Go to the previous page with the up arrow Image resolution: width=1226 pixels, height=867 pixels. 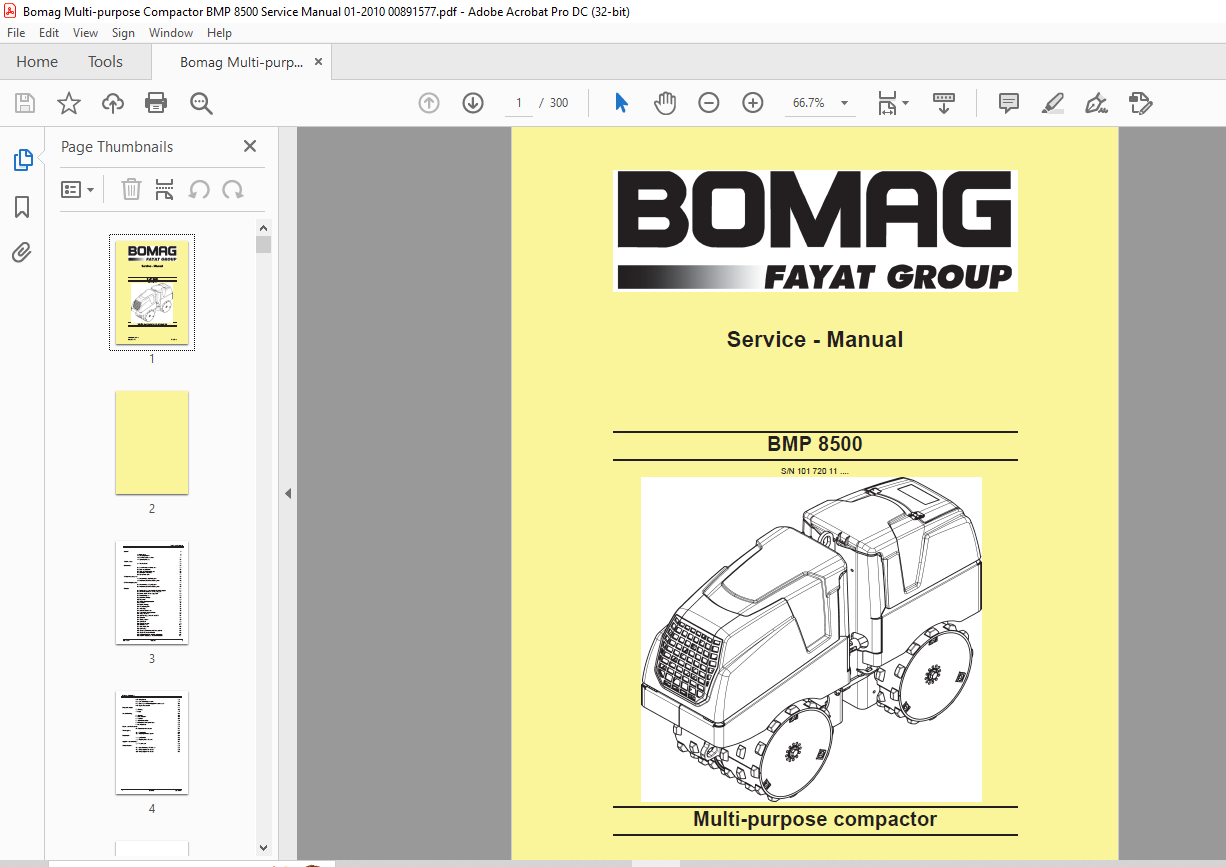429,103
